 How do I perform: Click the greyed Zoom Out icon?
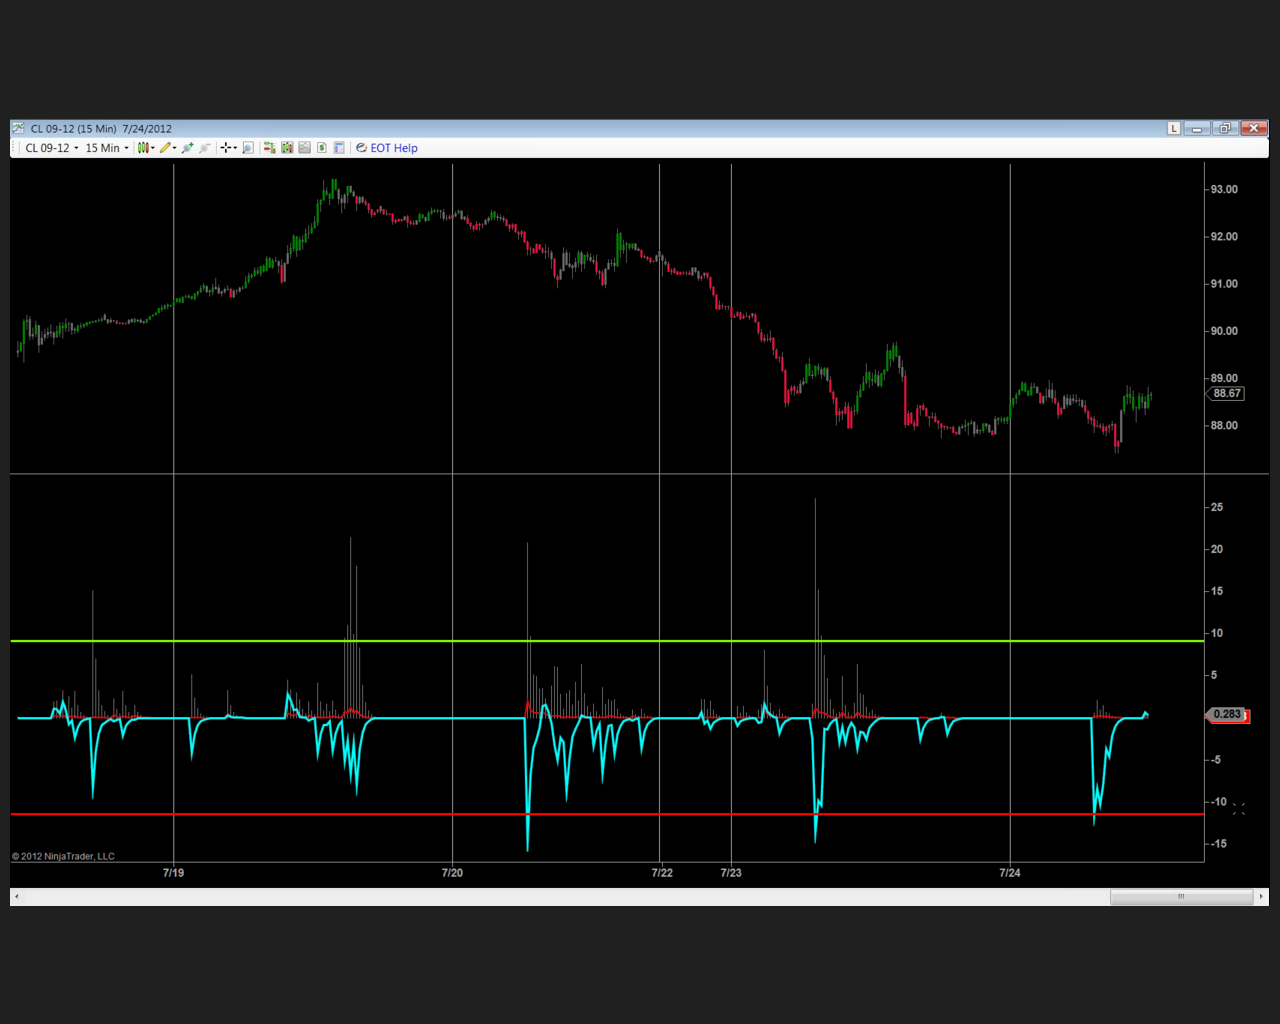pos(204,148)
